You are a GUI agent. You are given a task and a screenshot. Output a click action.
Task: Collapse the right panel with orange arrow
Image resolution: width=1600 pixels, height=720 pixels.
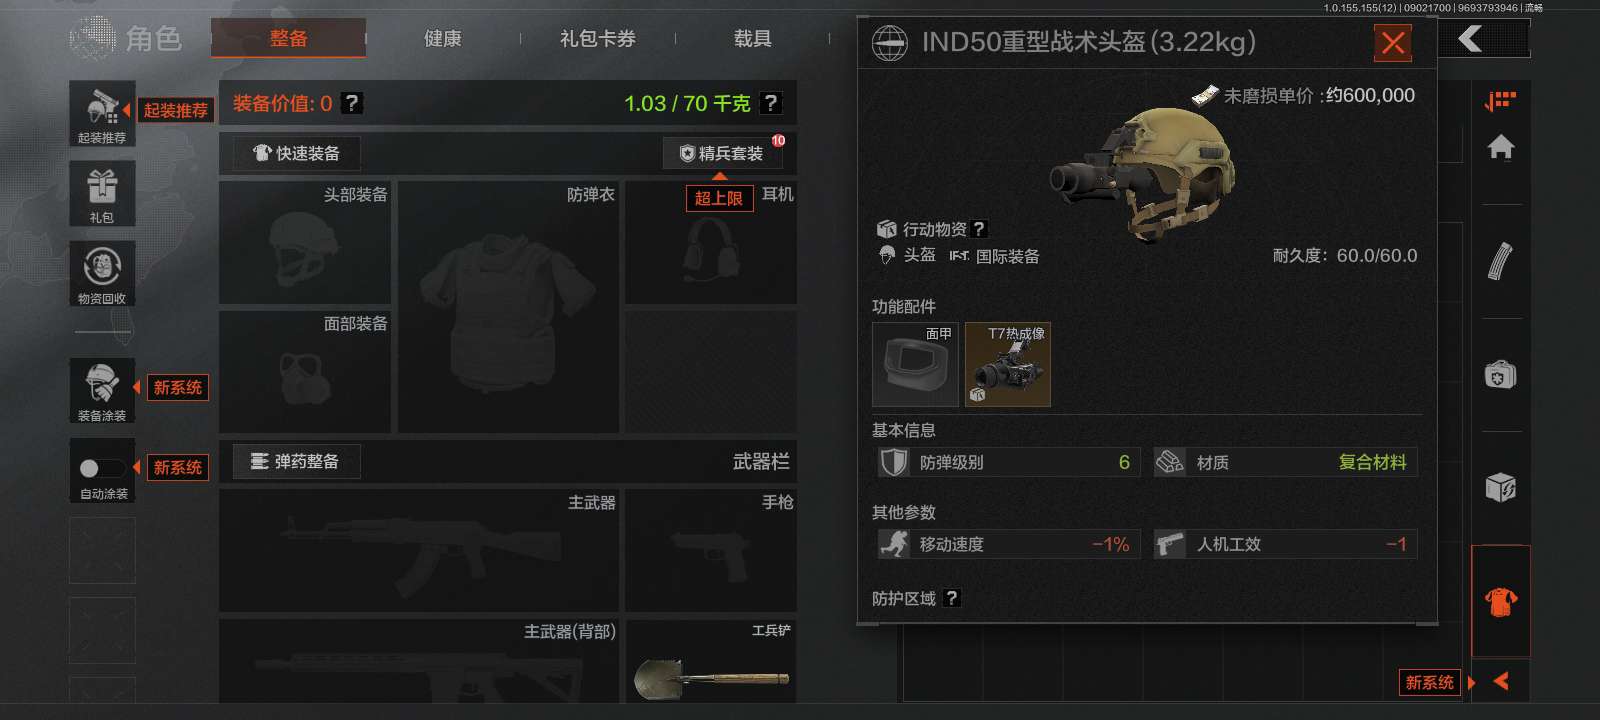pyautogui.click(x=1500, y=681)
